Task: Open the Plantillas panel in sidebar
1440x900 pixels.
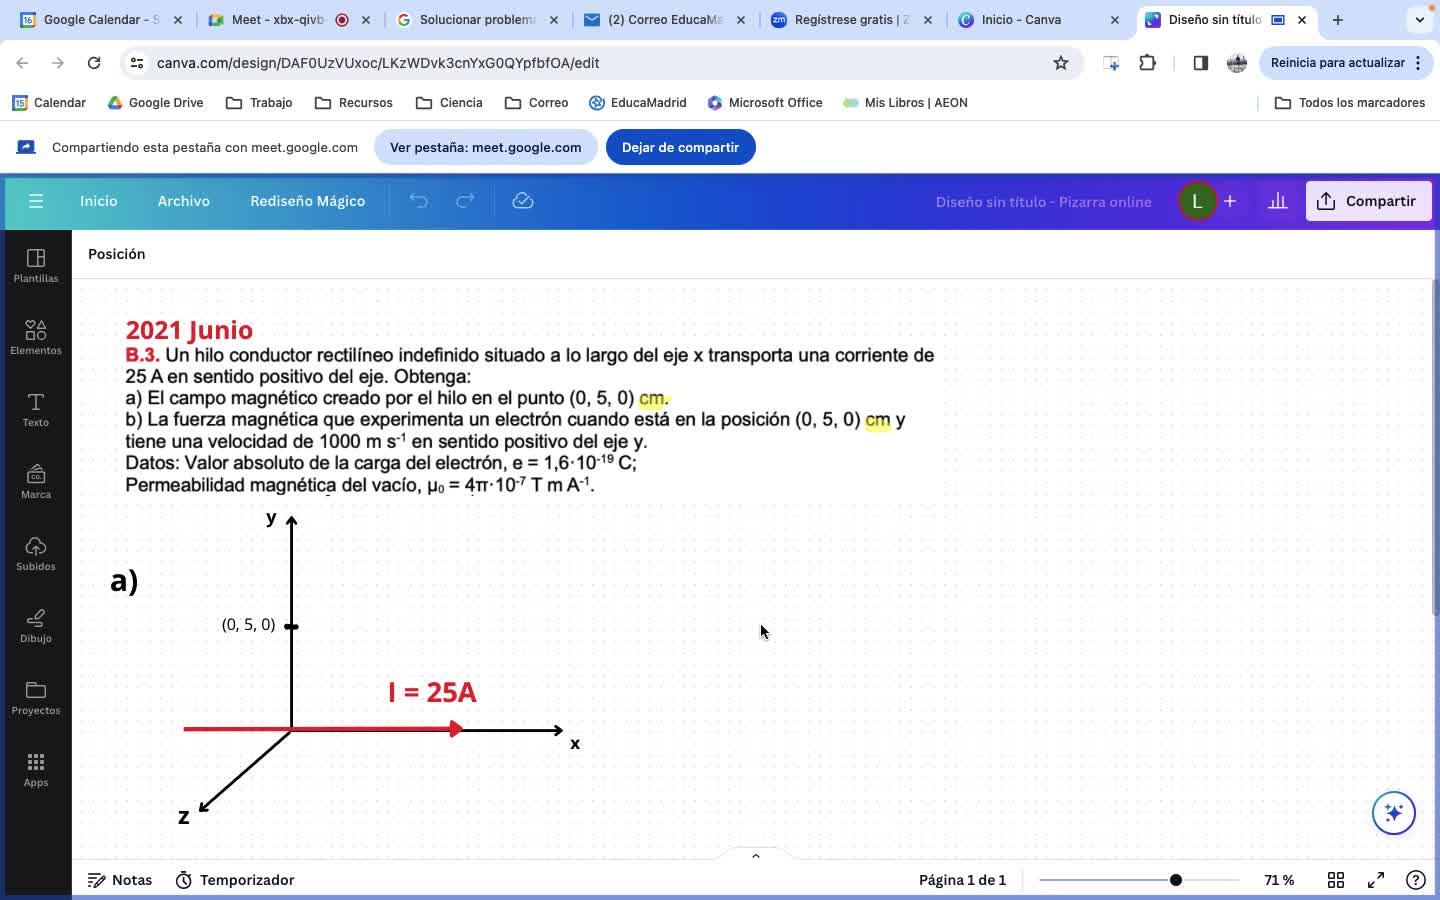Action: tap(36, 266)
